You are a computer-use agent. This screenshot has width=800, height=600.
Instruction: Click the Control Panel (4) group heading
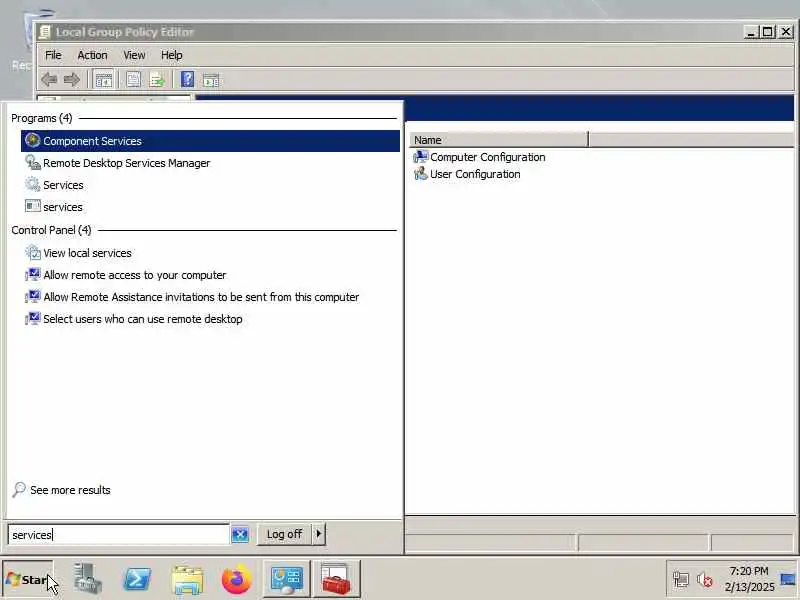click(51, 230)
